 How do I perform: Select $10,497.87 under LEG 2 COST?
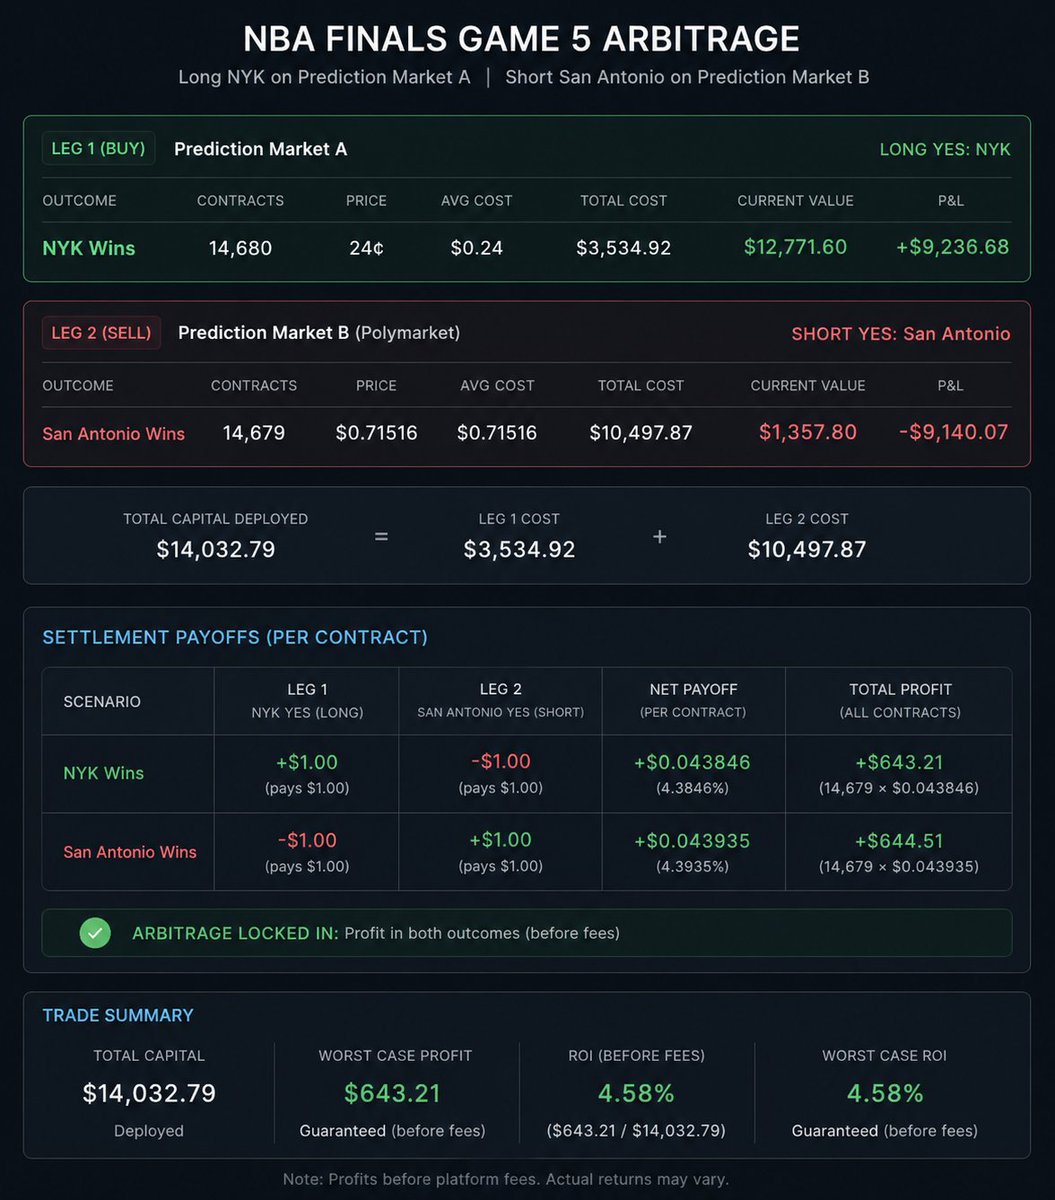807,549
